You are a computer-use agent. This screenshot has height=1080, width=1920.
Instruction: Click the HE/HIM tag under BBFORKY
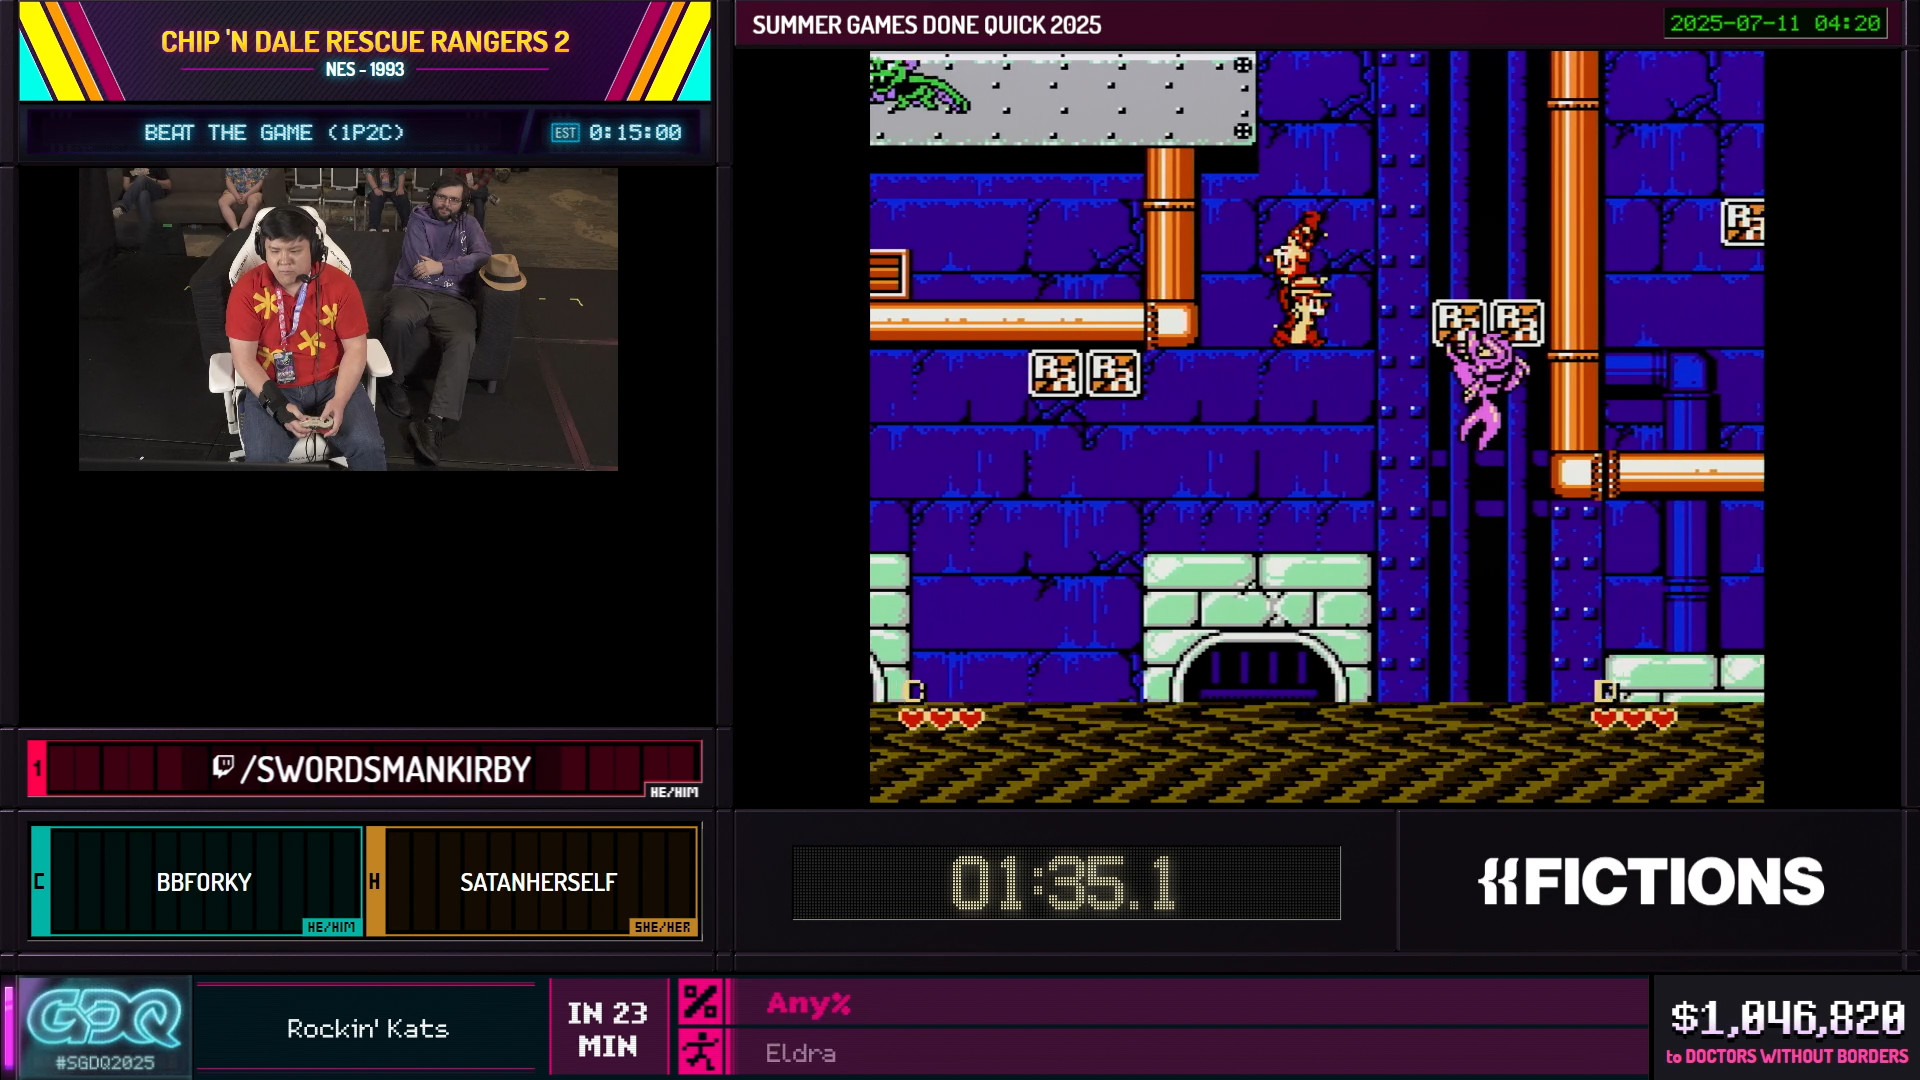331,927
